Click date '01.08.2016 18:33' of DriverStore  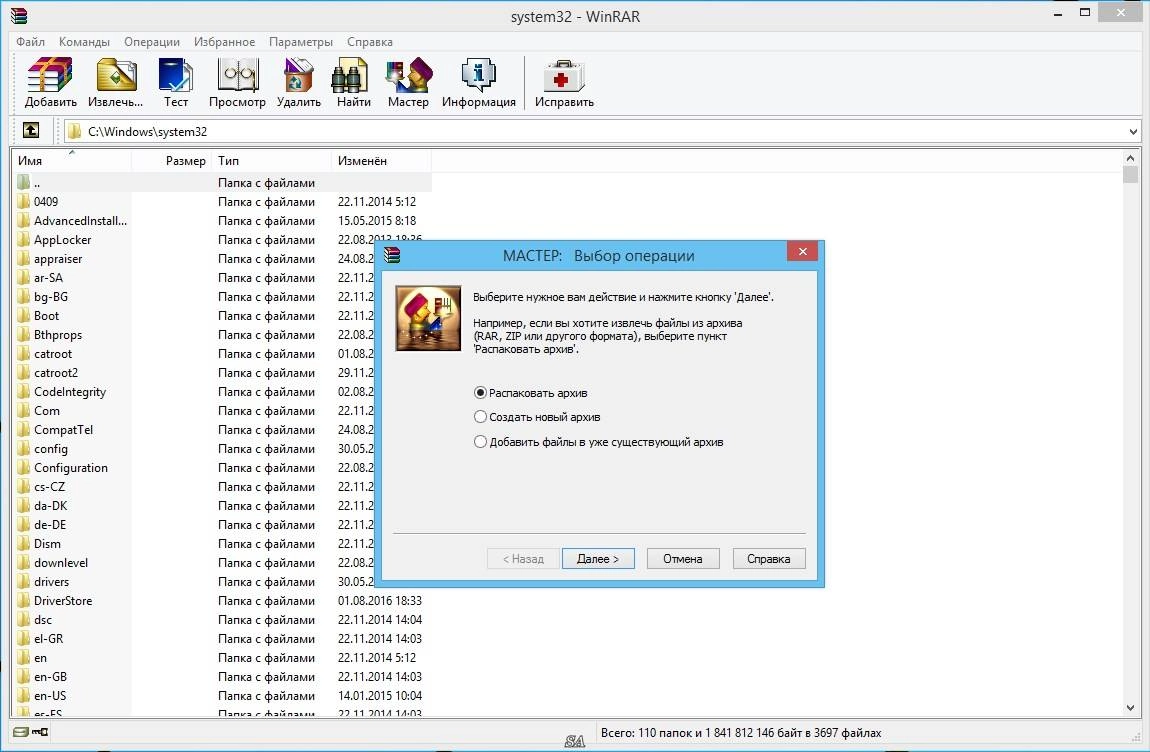(x=379, y=600)
